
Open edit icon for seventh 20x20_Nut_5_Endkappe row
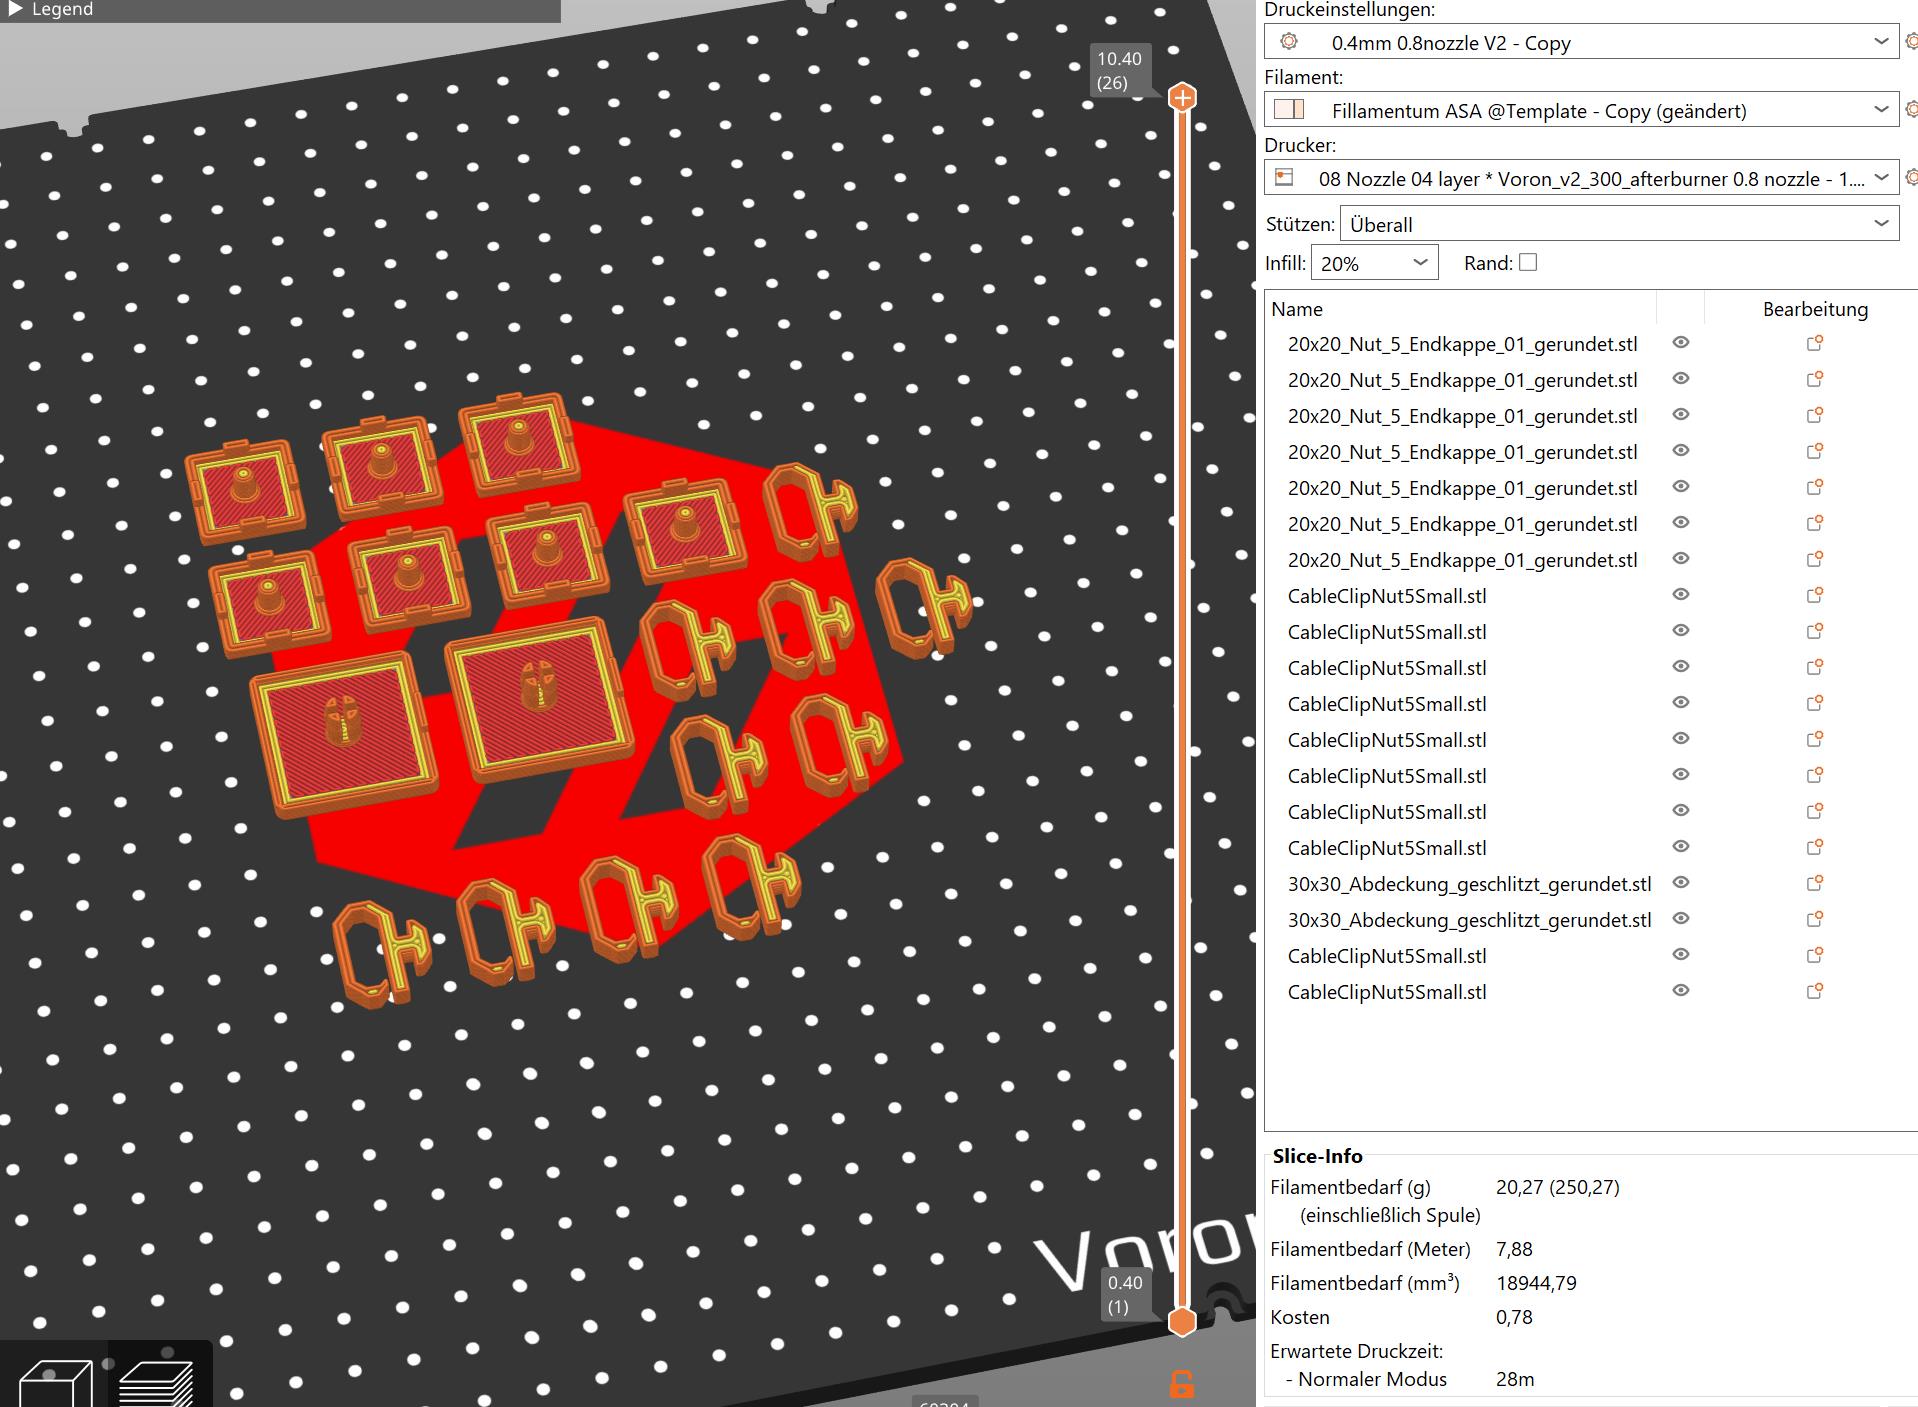(x=1815, y=559)
